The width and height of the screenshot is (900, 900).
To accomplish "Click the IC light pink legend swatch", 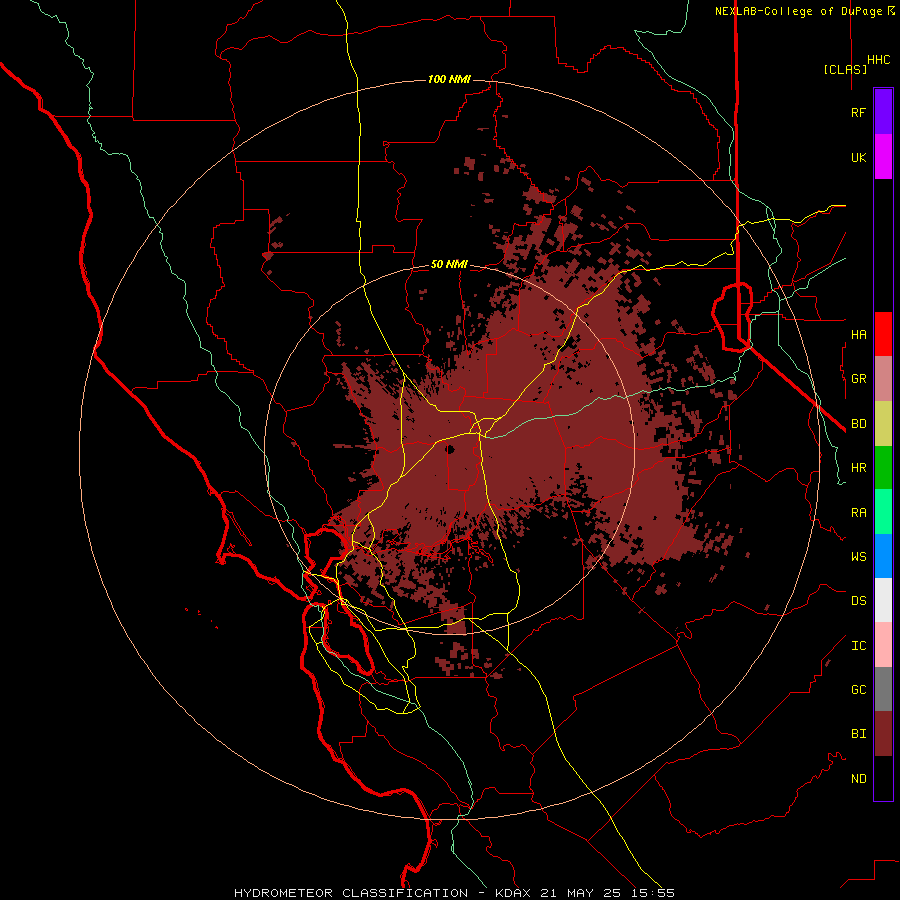I will click(x=883, y=645).
